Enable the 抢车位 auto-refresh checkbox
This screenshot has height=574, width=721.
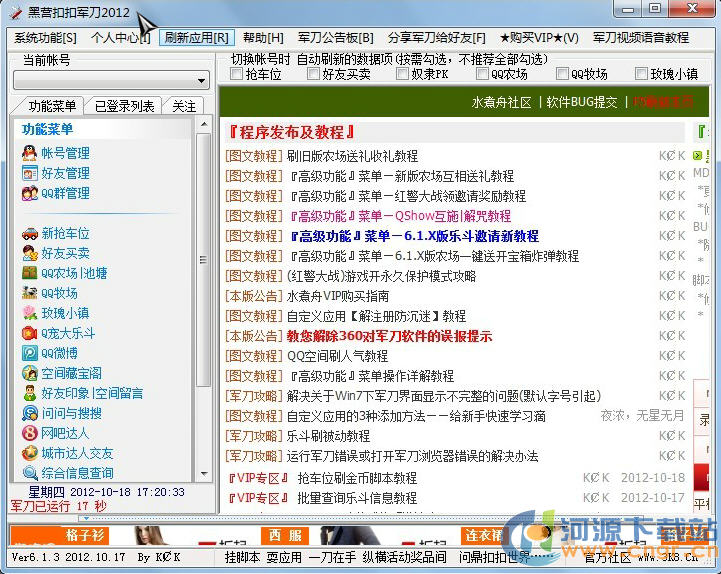[x=236, y=74]
